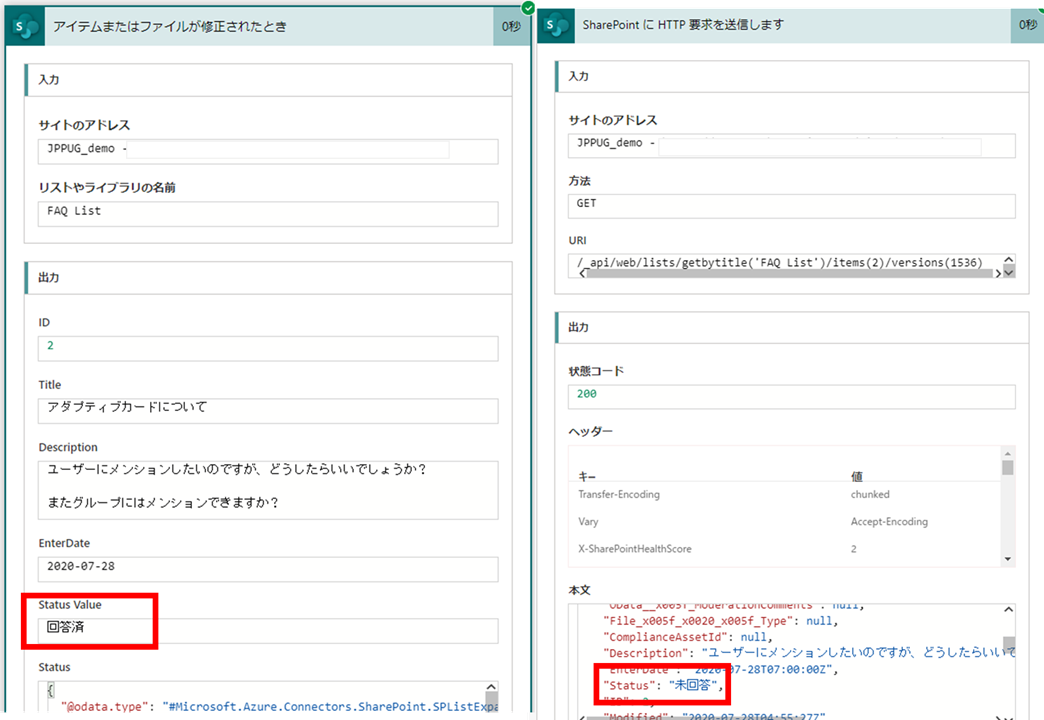Click header table scroll-up arrow
The width and height of the screenshot is (1044, 720).
point(1007,453)
